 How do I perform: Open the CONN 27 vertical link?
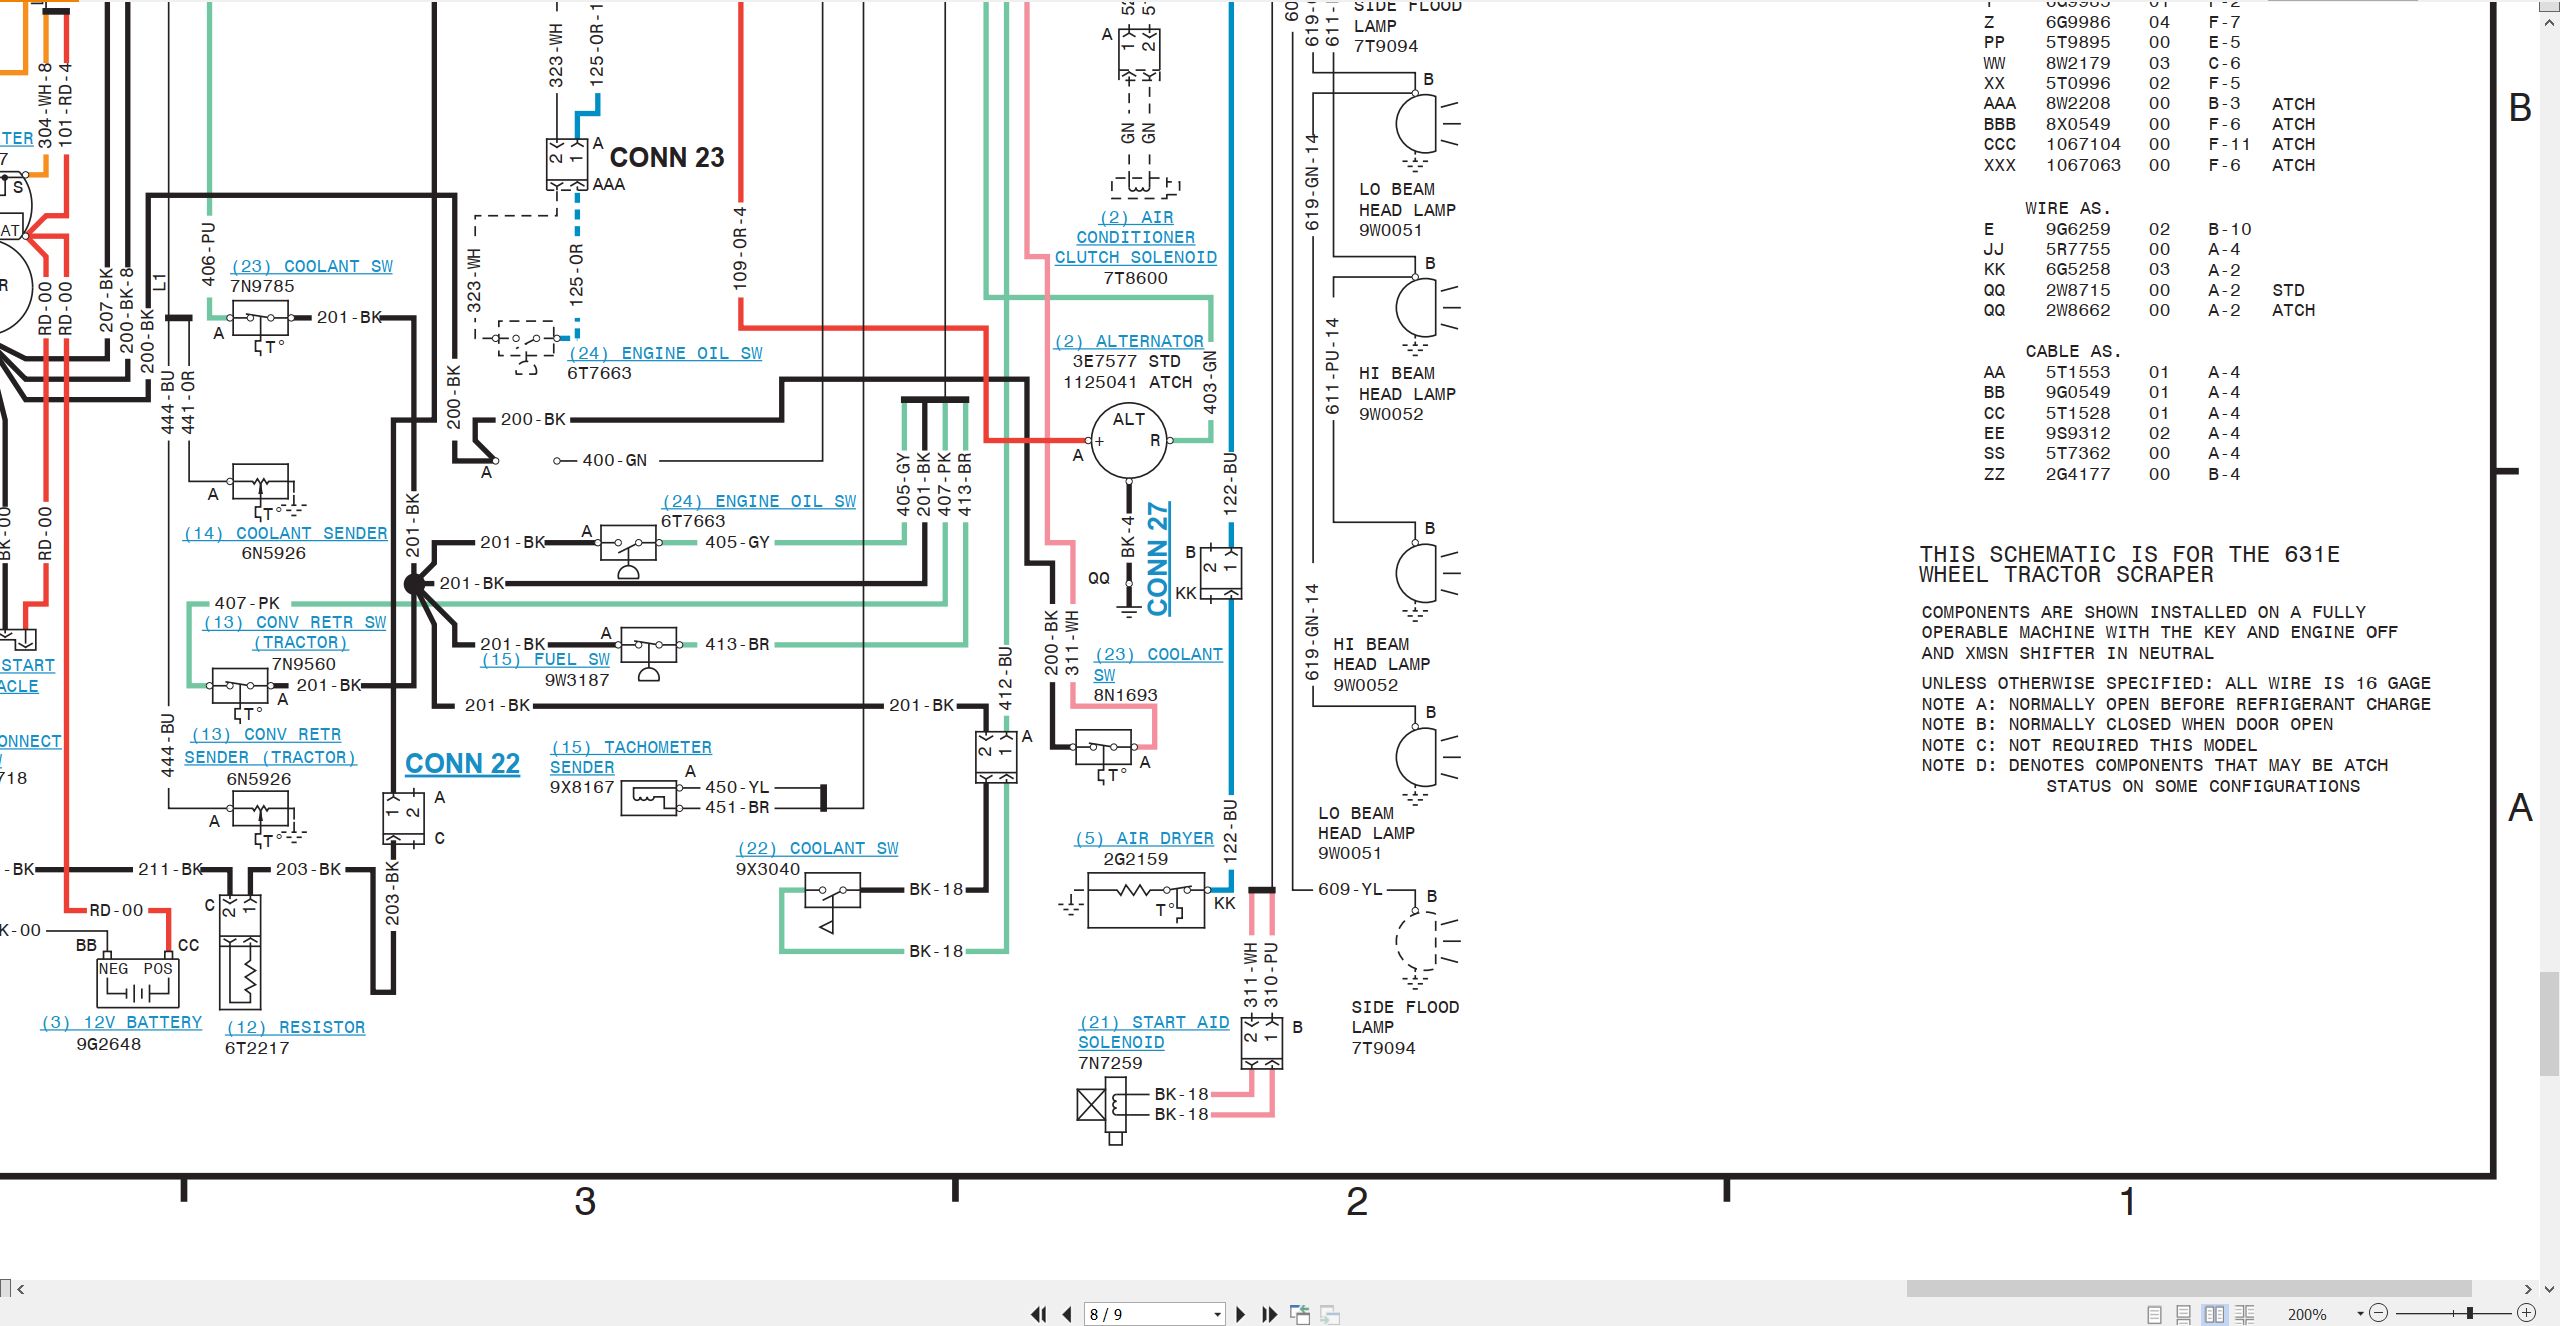1158,558
